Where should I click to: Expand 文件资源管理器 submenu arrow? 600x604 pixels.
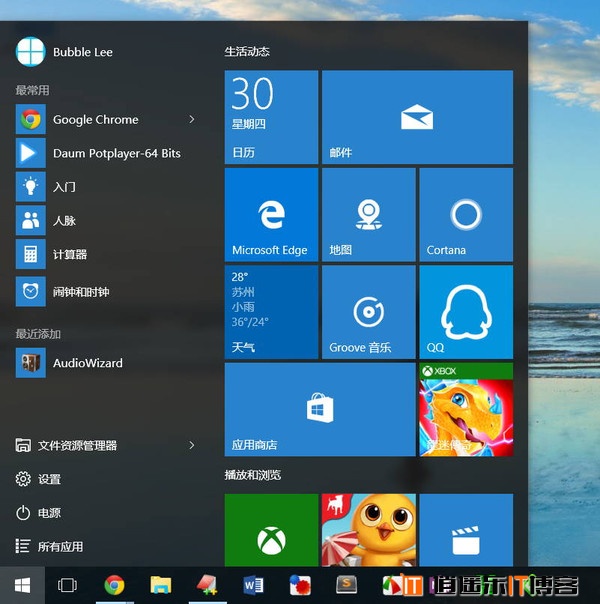pos(192,445)
